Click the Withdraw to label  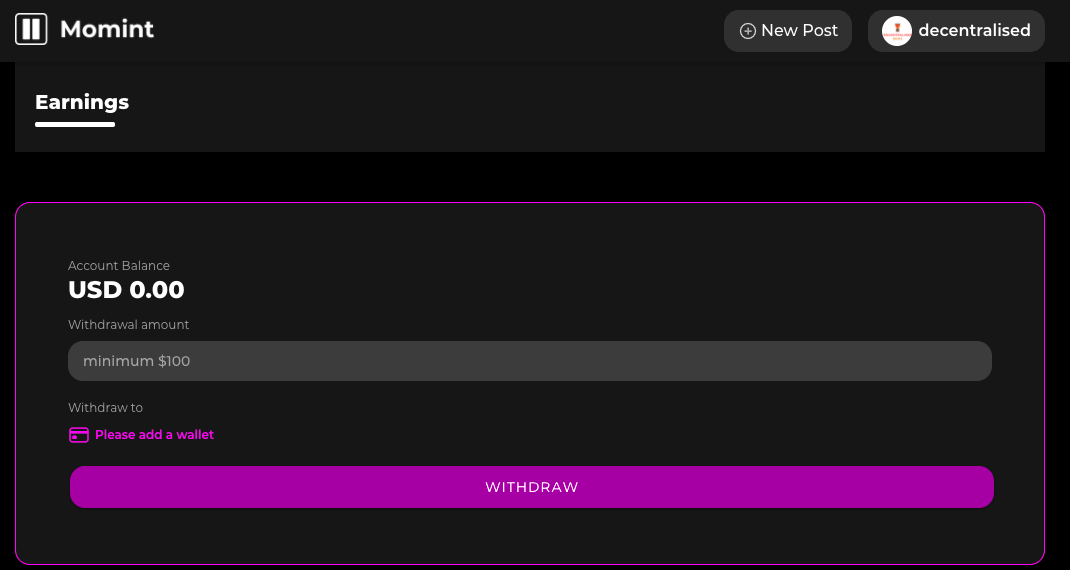click(x=105, y=408)
